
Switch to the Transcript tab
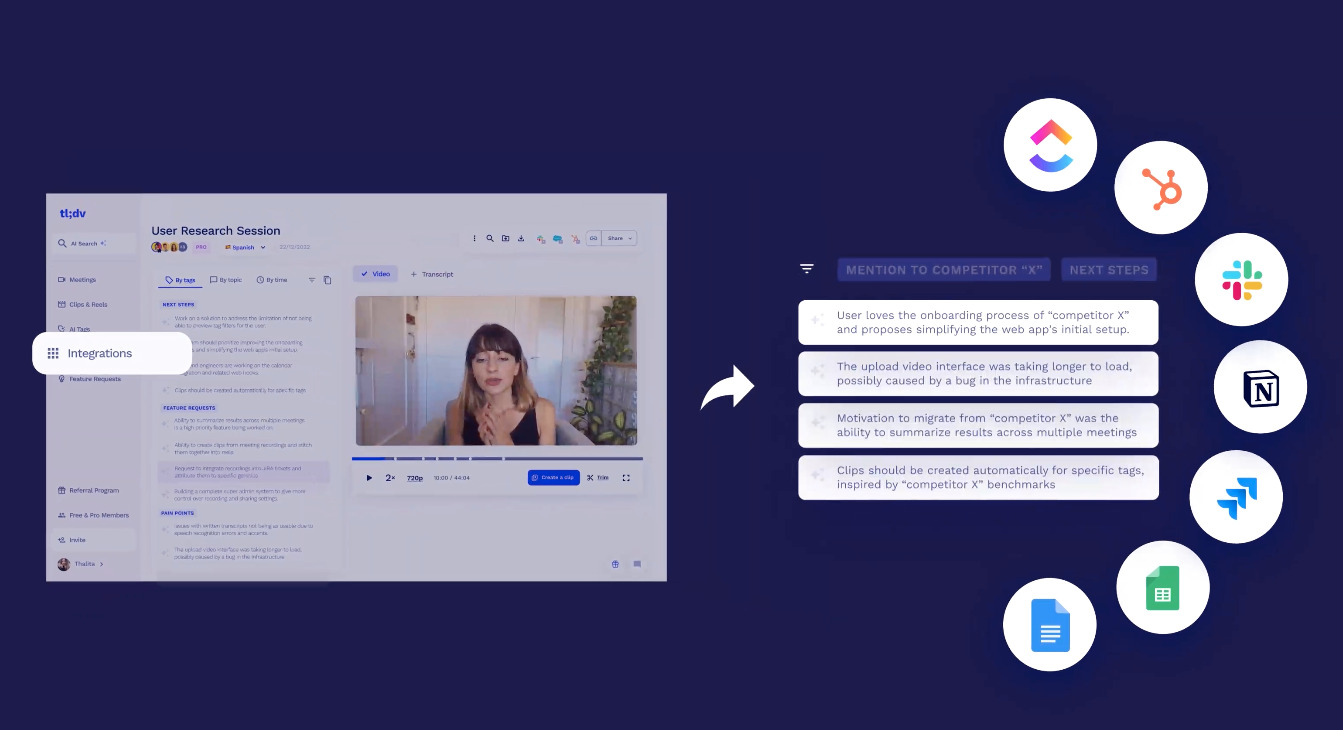click(x=432, y=274)
